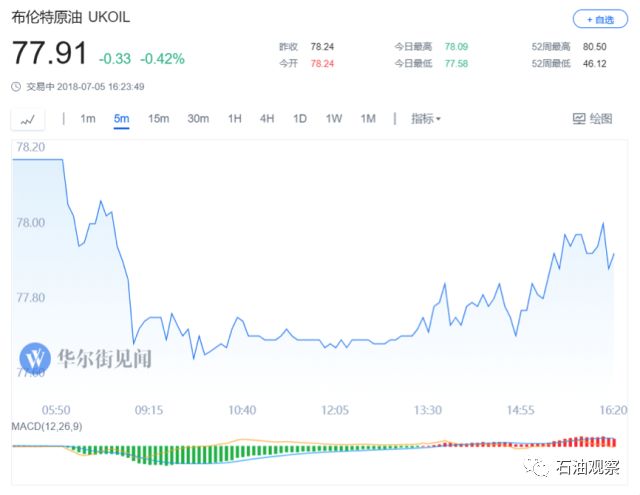This screenshot has width=640, height=495.
Task: Select the 5m interval tab
Action: click(122, 119)
